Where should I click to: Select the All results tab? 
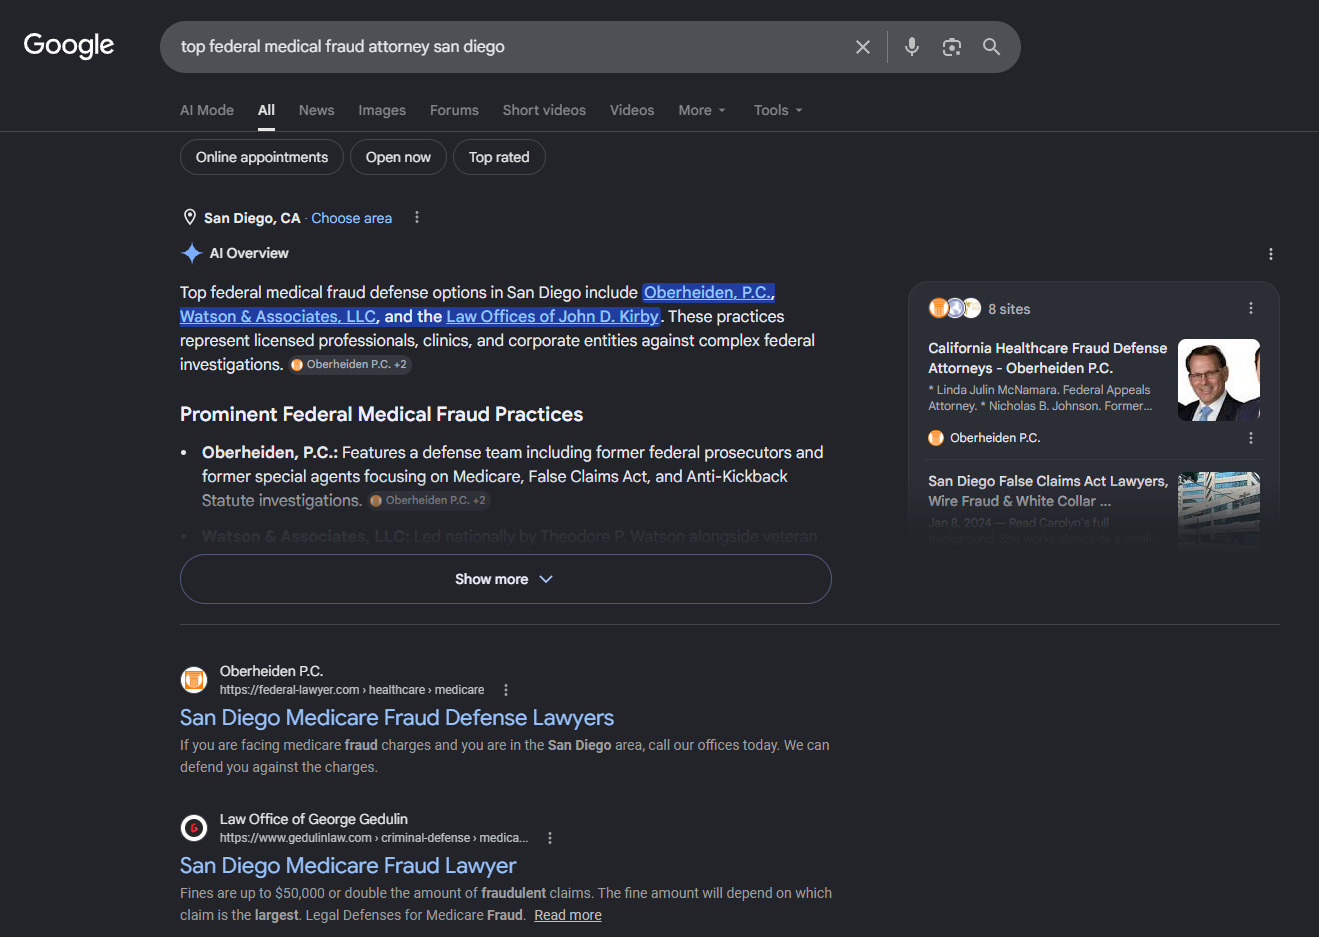click(x=266, y=110)
